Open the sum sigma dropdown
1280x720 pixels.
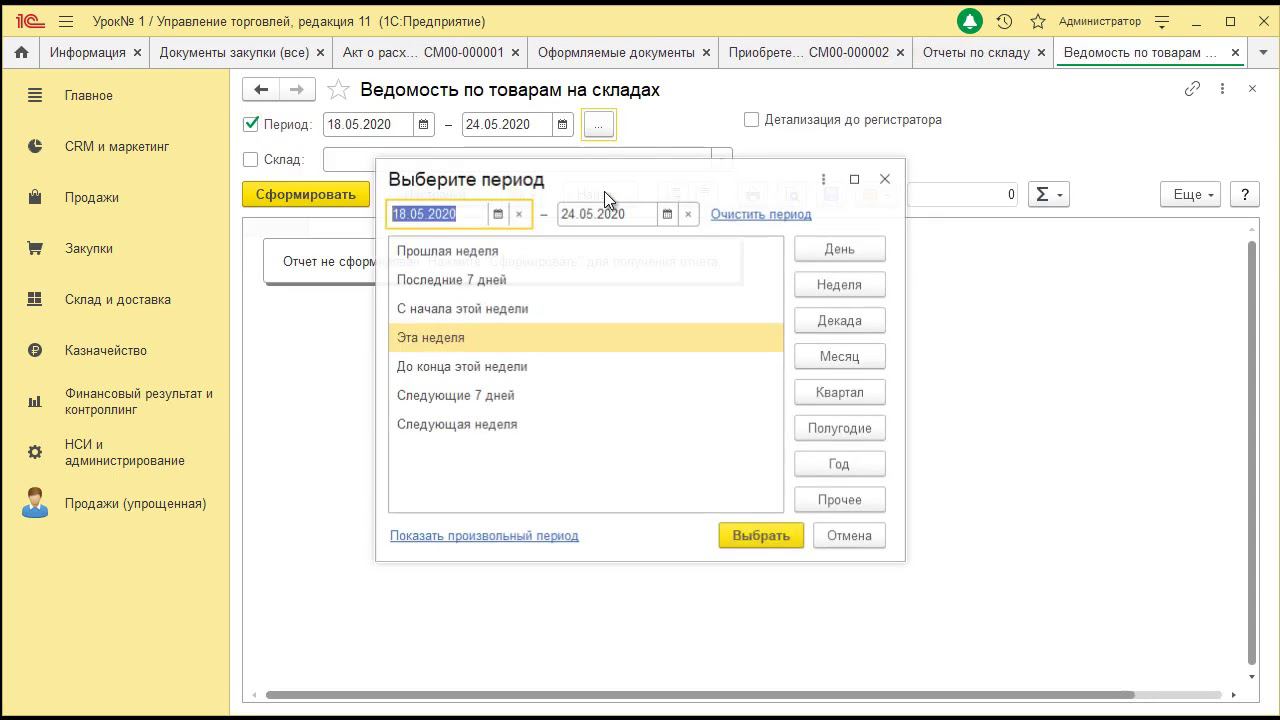click(1048, 194)
